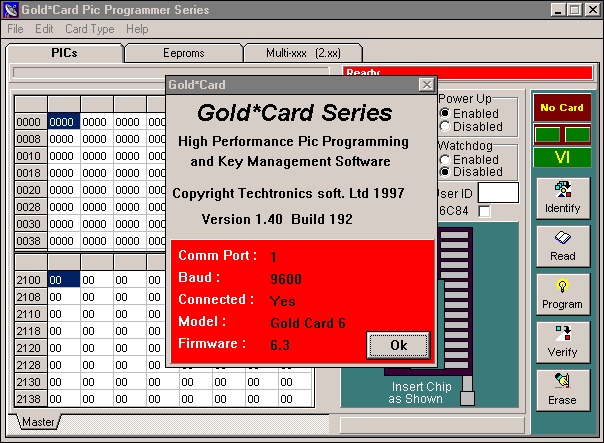
Task: Select highlighted 00 cell in row 2100
Action: 64,280
